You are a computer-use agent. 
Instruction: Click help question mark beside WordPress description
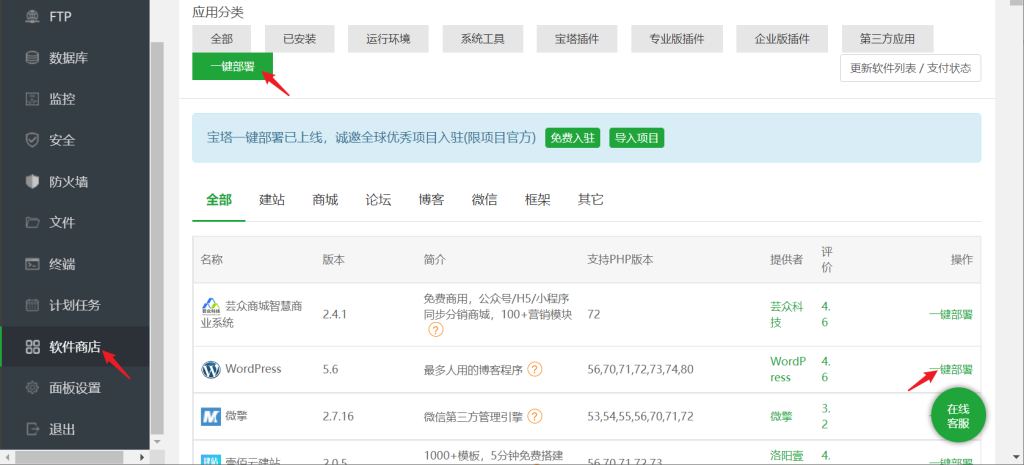coord(535,369)
